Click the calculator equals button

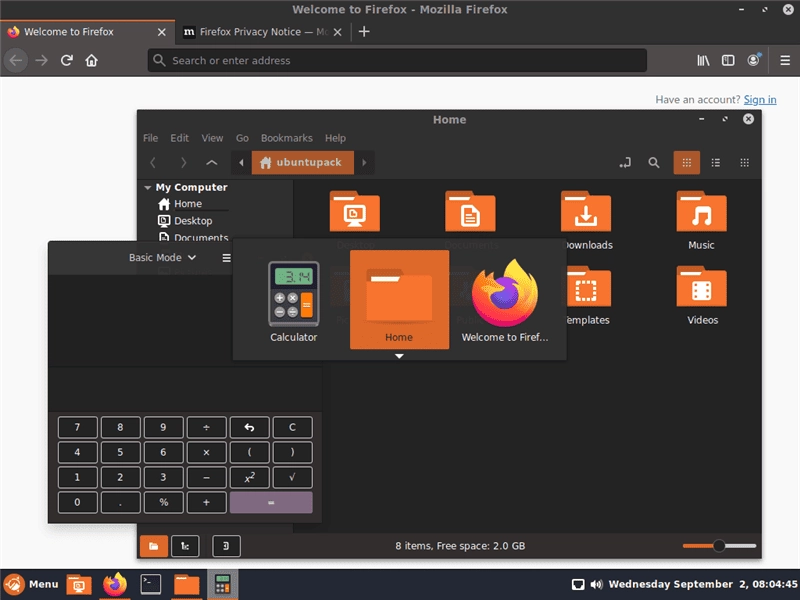(271, 503)
